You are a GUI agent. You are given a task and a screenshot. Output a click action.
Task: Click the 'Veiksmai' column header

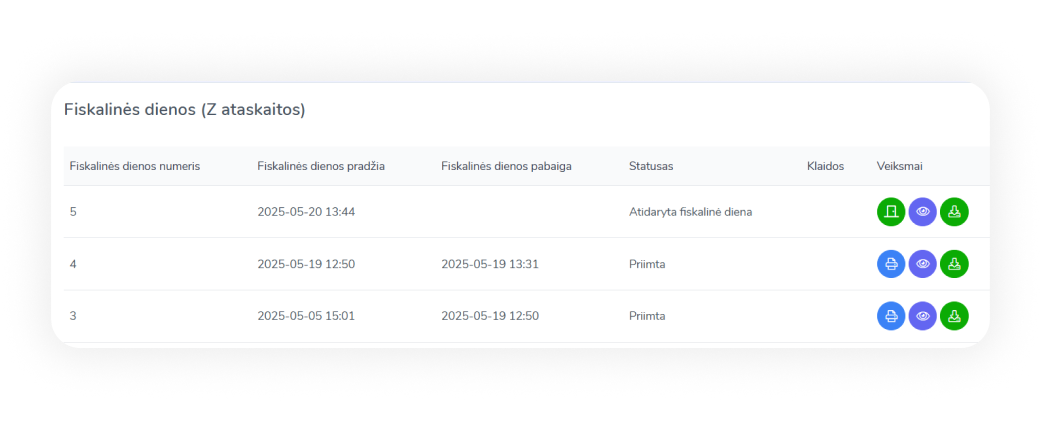(900, 166)
